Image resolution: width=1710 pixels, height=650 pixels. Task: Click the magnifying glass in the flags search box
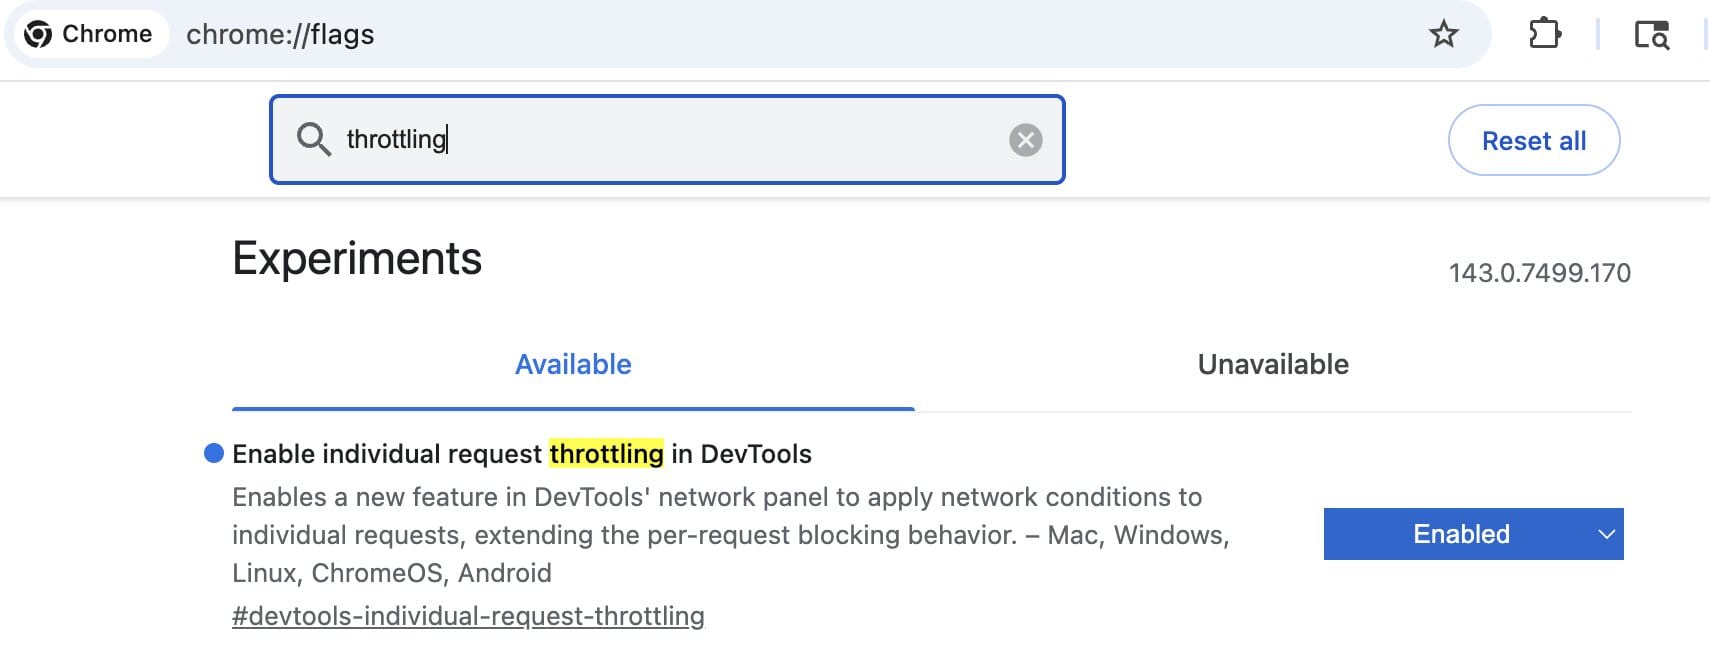tap(314, 140)
